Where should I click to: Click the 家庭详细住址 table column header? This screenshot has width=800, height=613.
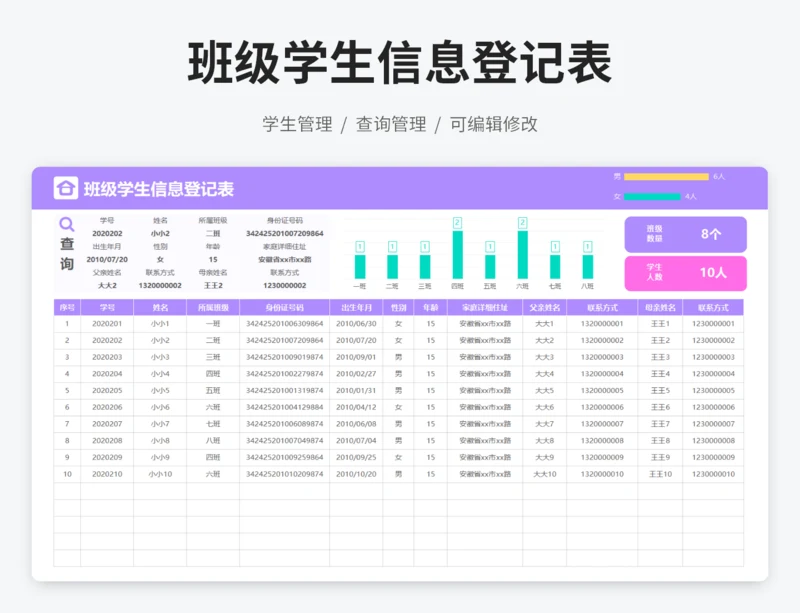point(485,308)
